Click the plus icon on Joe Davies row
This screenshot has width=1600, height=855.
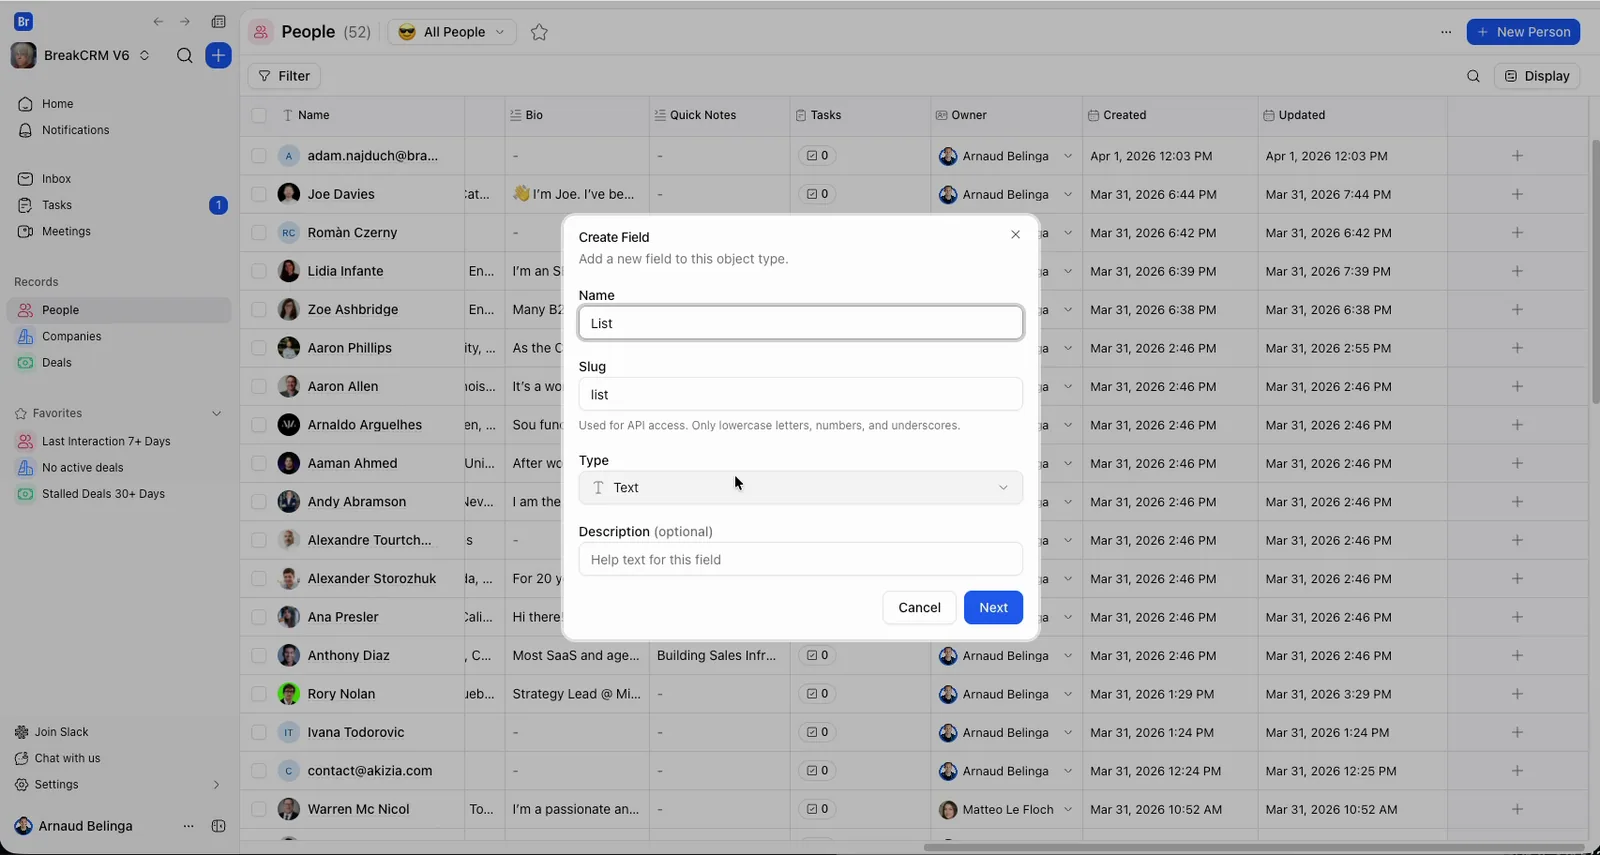pos(1517,194)
